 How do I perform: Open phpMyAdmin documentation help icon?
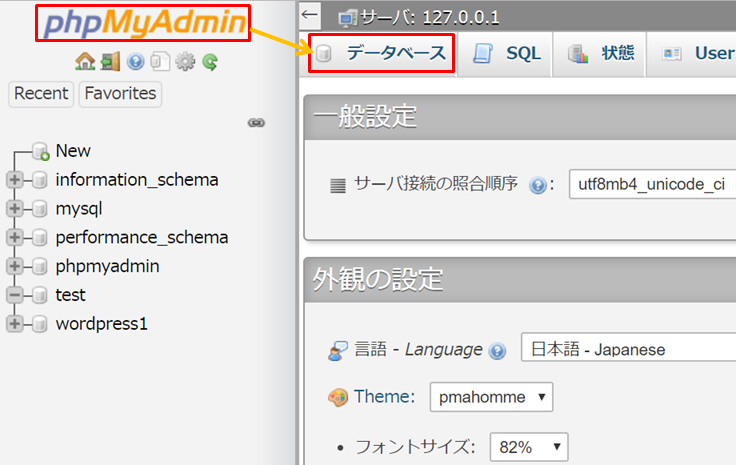(x=136, y=61)
